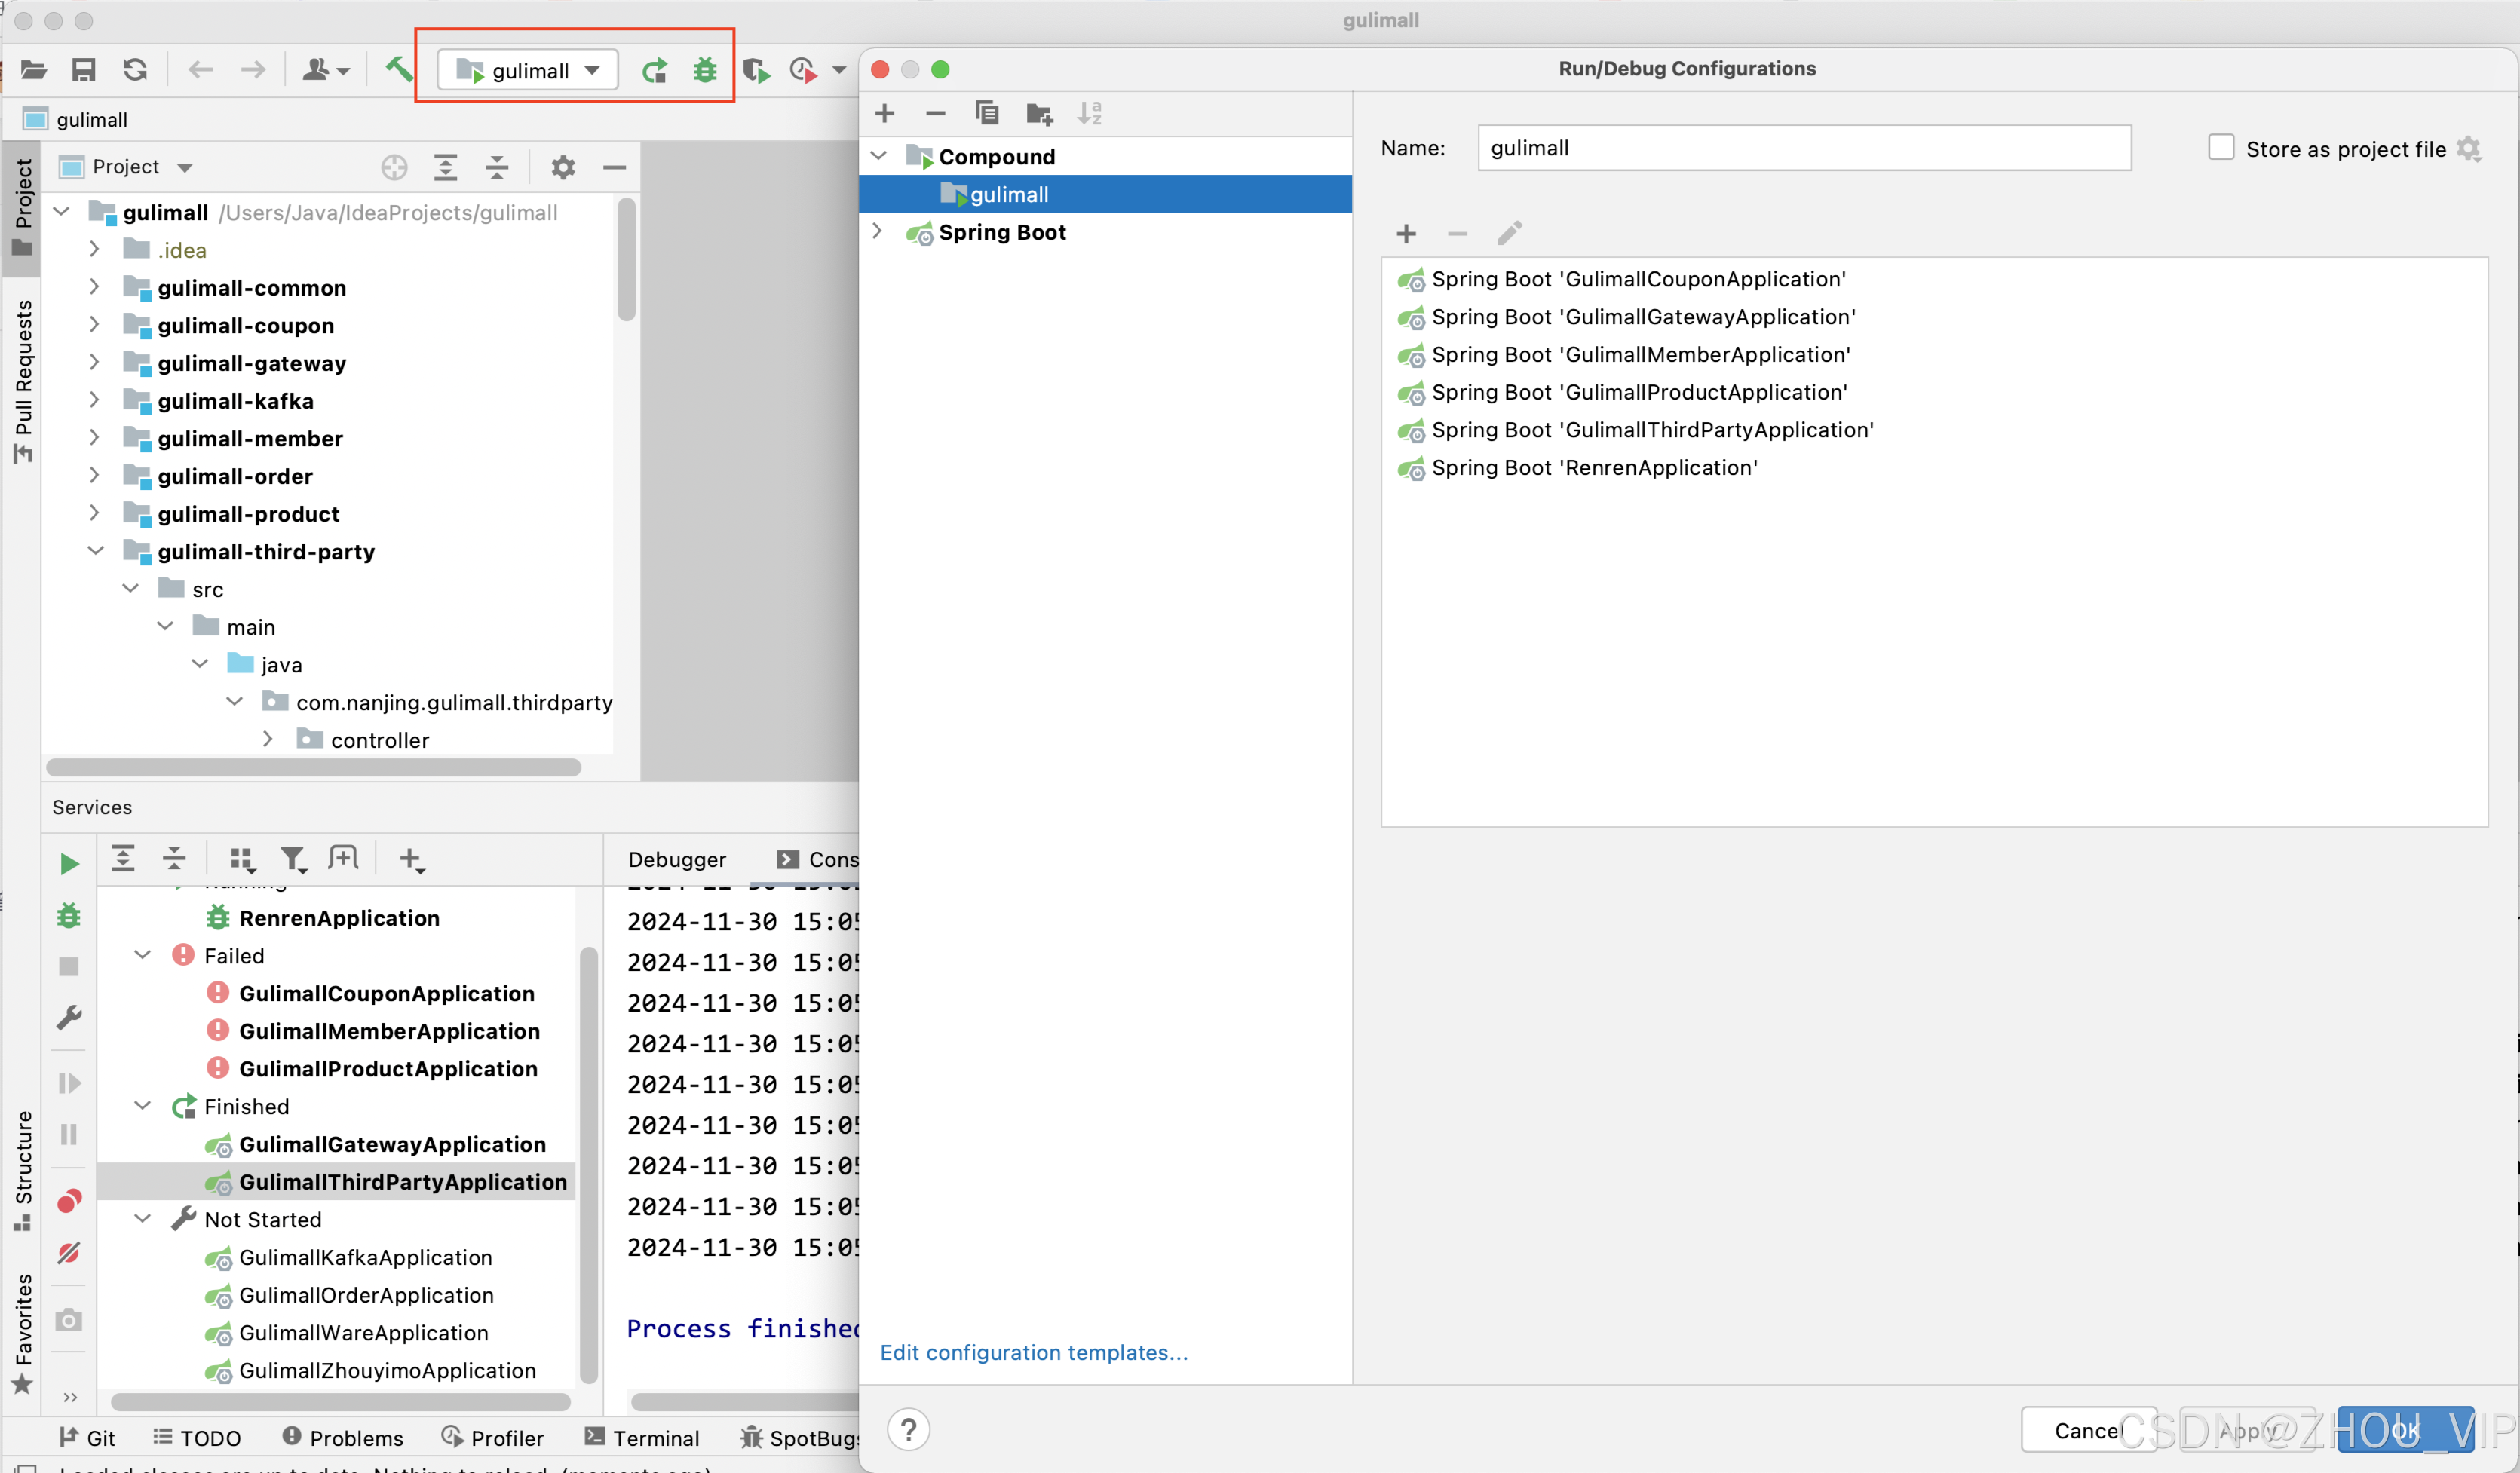Open the Terminal tool window tab
The width and height of the screenshot is (2520, 1473).
click(x=642, y=1437)
